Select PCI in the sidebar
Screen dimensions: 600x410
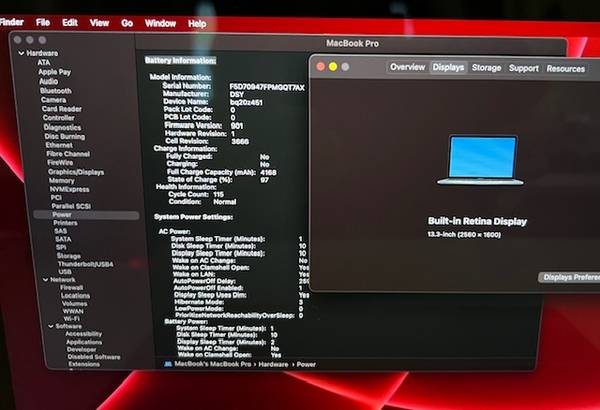(56, 198)
